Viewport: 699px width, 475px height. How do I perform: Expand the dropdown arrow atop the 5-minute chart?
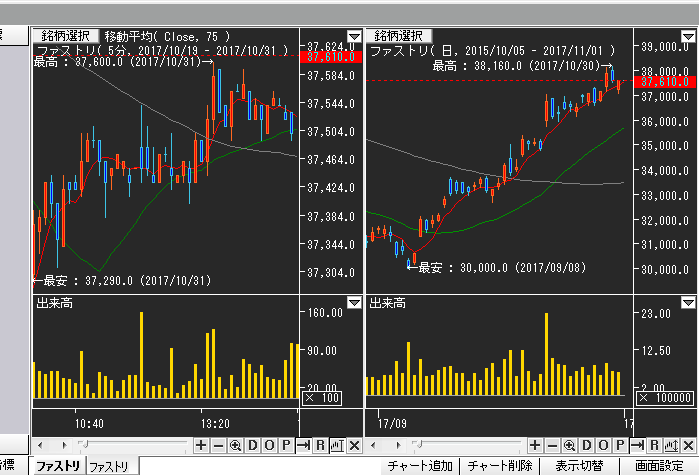[353, 36]
